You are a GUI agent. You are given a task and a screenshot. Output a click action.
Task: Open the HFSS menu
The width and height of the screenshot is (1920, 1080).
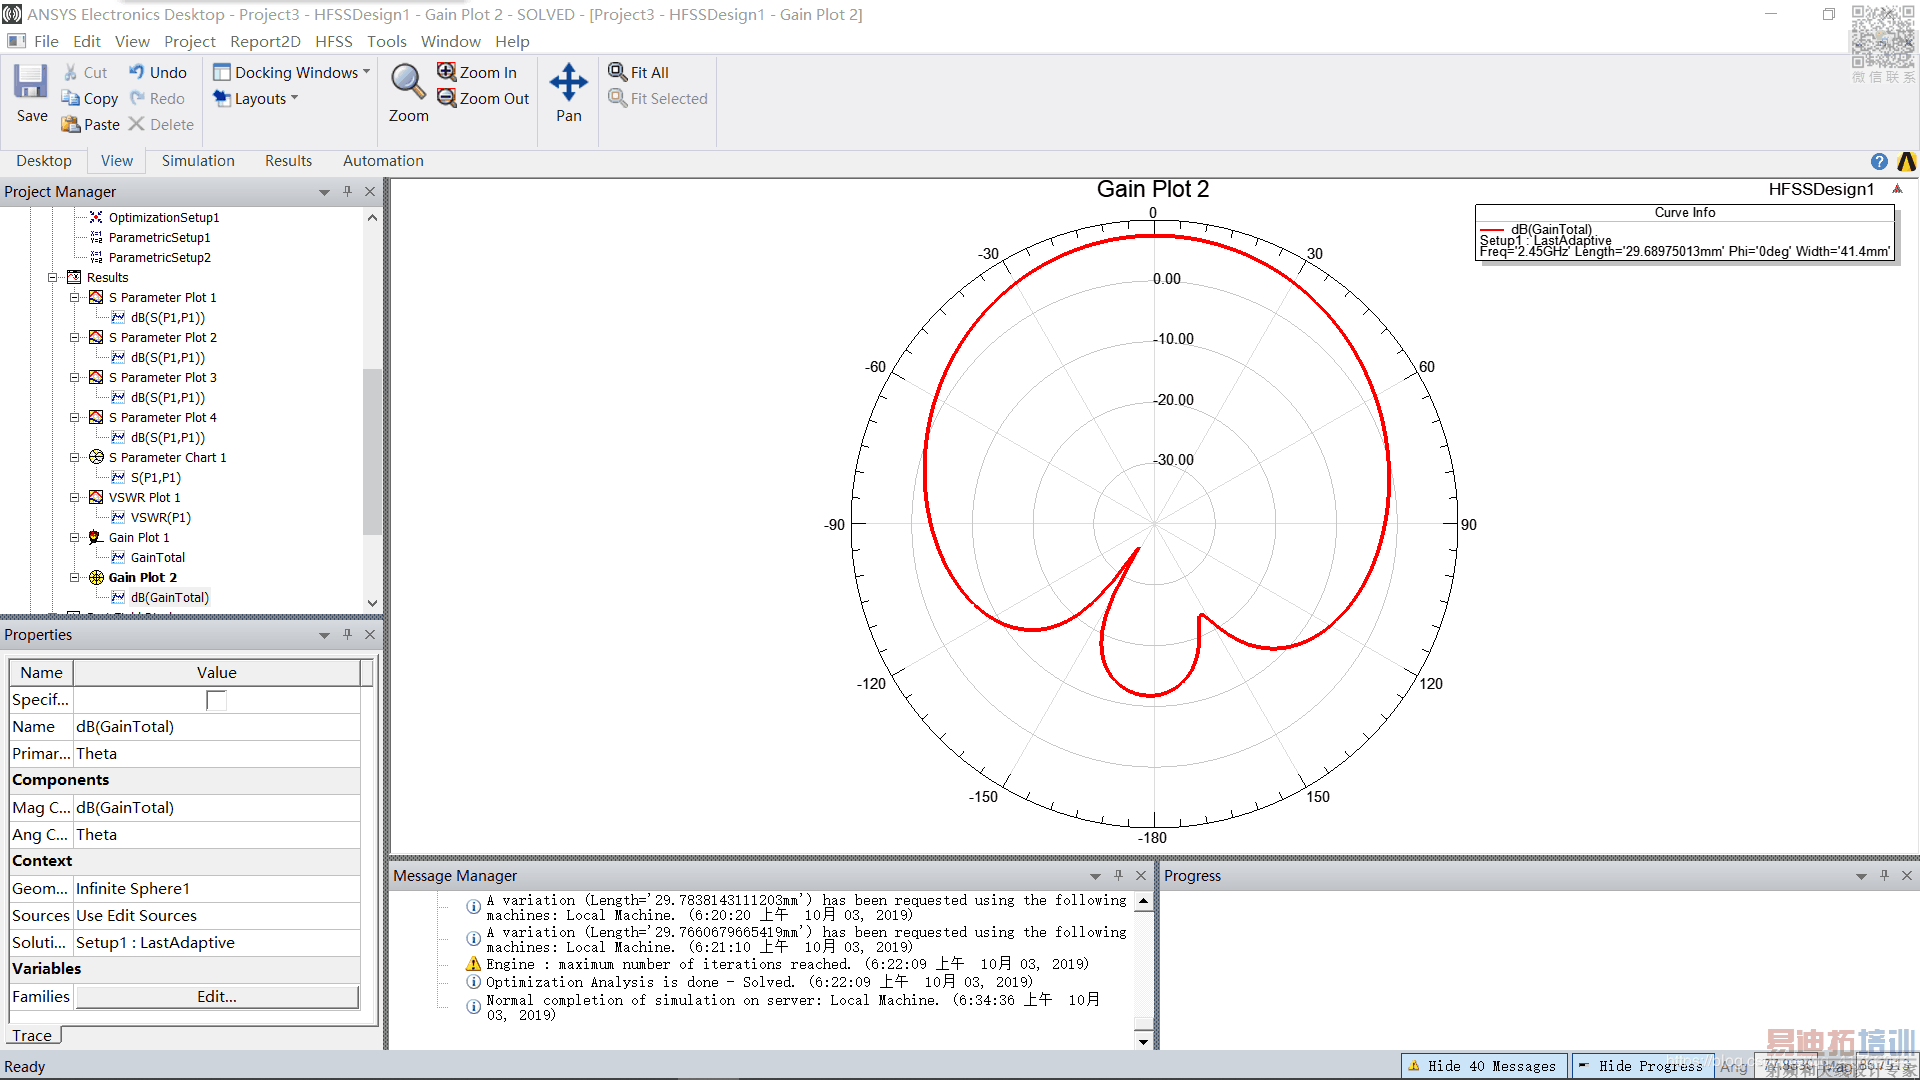[333, 41]
